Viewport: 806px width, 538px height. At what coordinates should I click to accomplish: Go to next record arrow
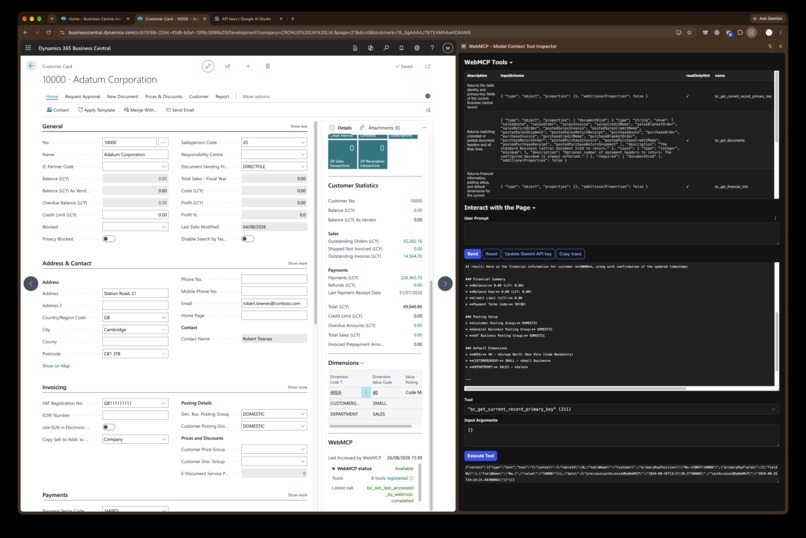tap(445, 283)
